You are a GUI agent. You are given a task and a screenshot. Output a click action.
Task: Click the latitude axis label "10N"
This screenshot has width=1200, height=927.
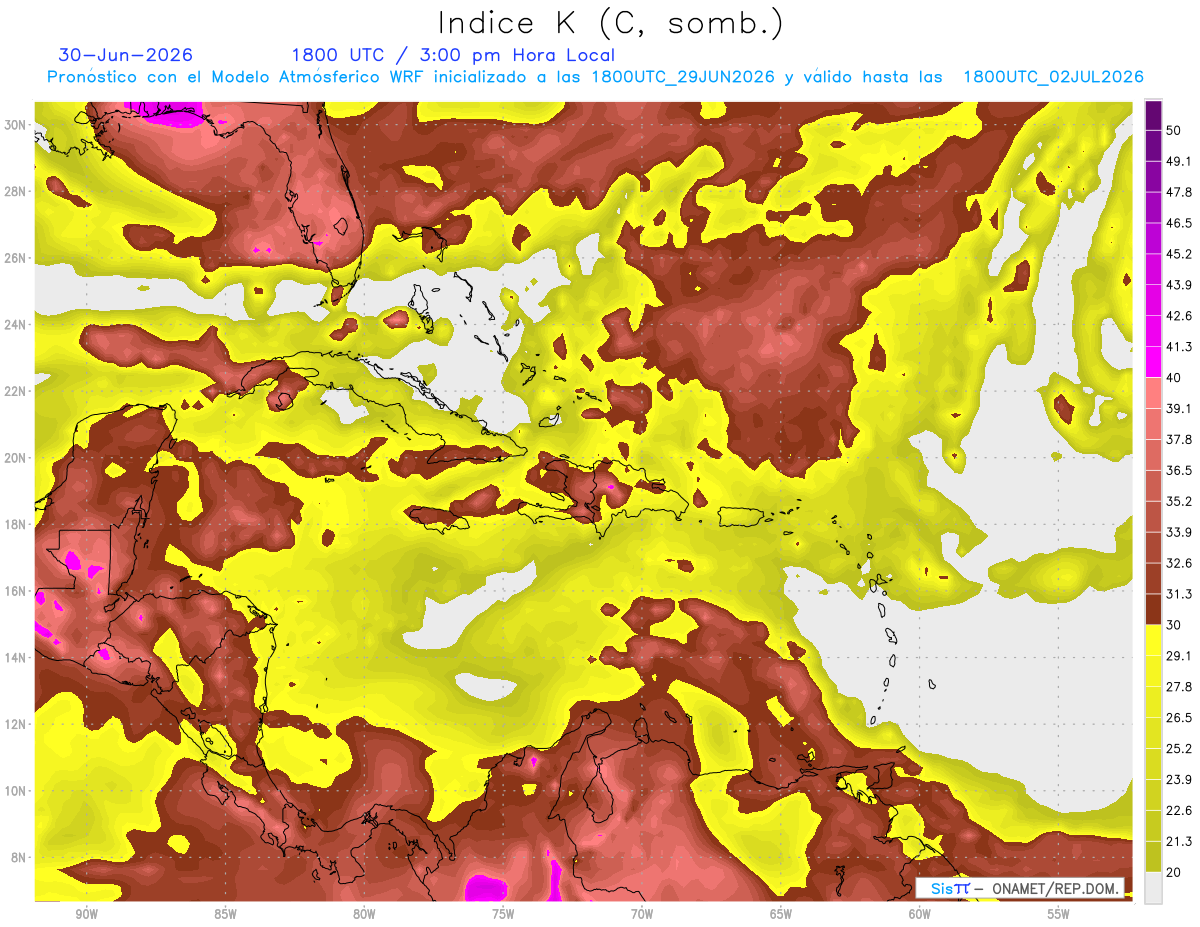tap(17, 791)
